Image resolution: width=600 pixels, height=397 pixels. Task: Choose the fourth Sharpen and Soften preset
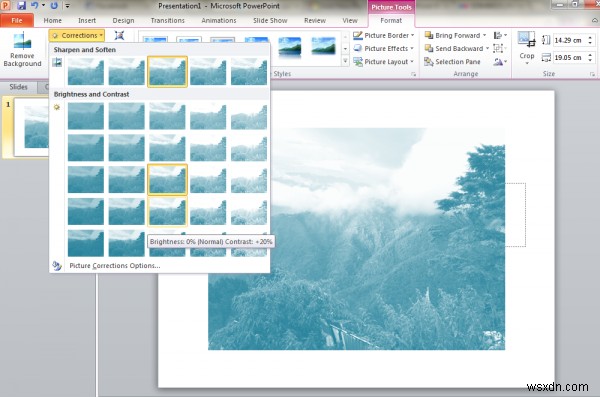(208, 72)
